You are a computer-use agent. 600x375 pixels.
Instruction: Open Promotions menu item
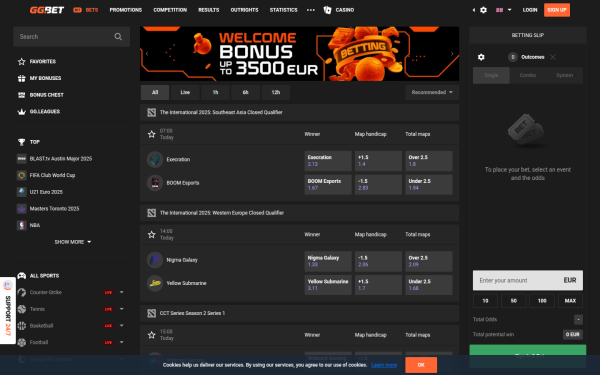pyautogui.click(x=126, y=10)
